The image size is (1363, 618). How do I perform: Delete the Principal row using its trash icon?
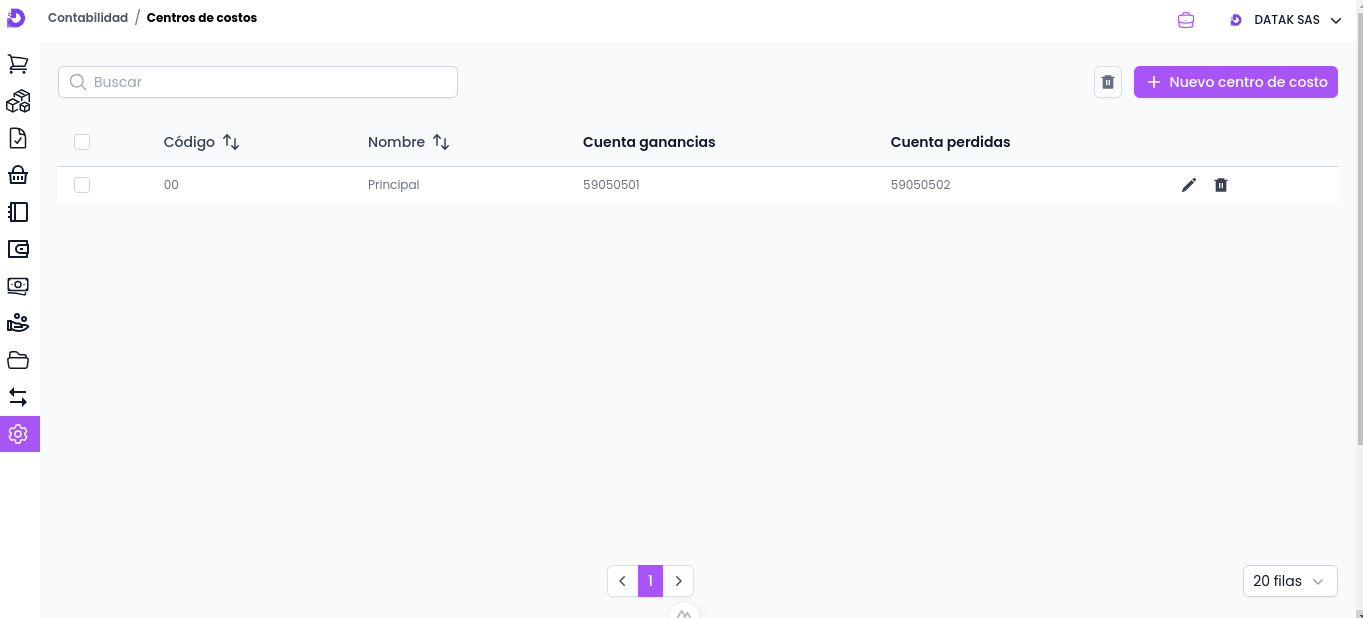tap(1220, 185)
